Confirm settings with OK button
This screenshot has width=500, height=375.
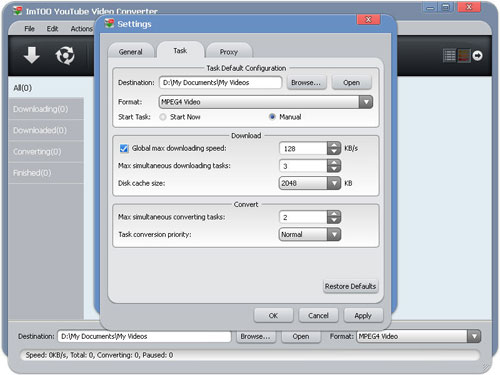point(273,315)
